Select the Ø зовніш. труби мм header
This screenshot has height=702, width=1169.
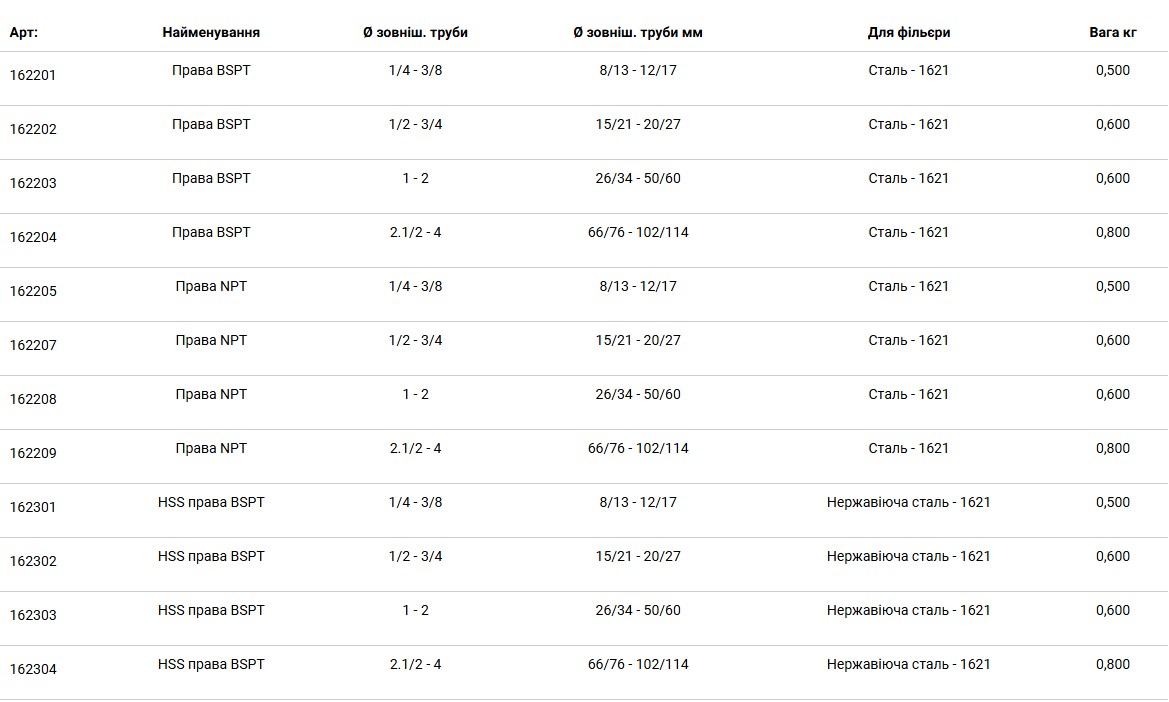click(638, 33)
